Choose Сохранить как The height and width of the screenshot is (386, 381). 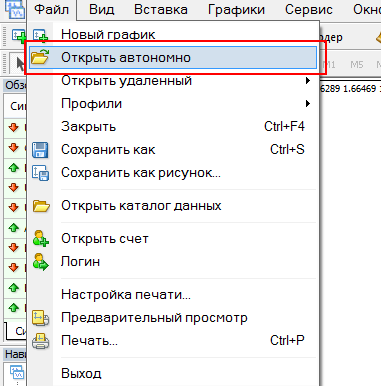click(x=173, y=150)
